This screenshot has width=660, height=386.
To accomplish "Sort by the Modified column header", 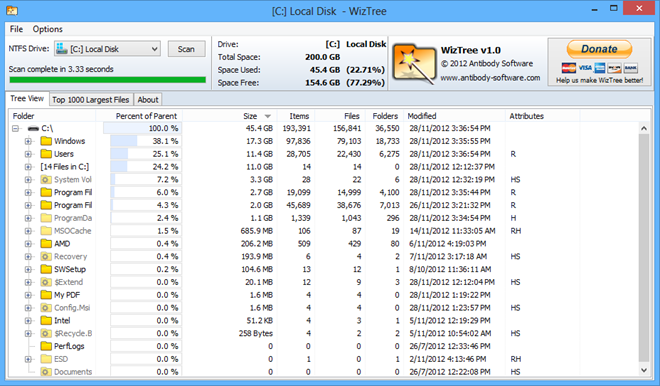I will click(x=455, y=116).
